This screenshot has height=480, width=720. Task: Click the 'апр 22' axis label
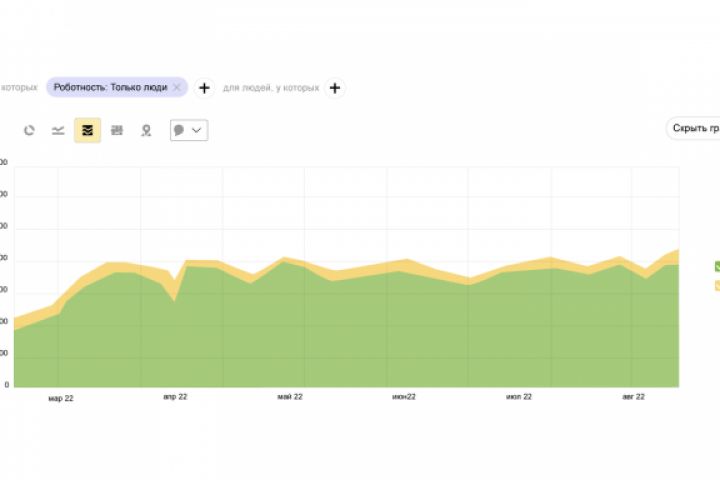[175, 396]
